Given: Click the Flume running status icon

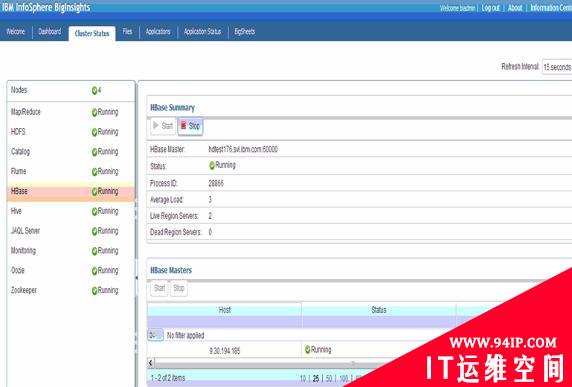Looking at the screenshot, I should coord(94,172).
